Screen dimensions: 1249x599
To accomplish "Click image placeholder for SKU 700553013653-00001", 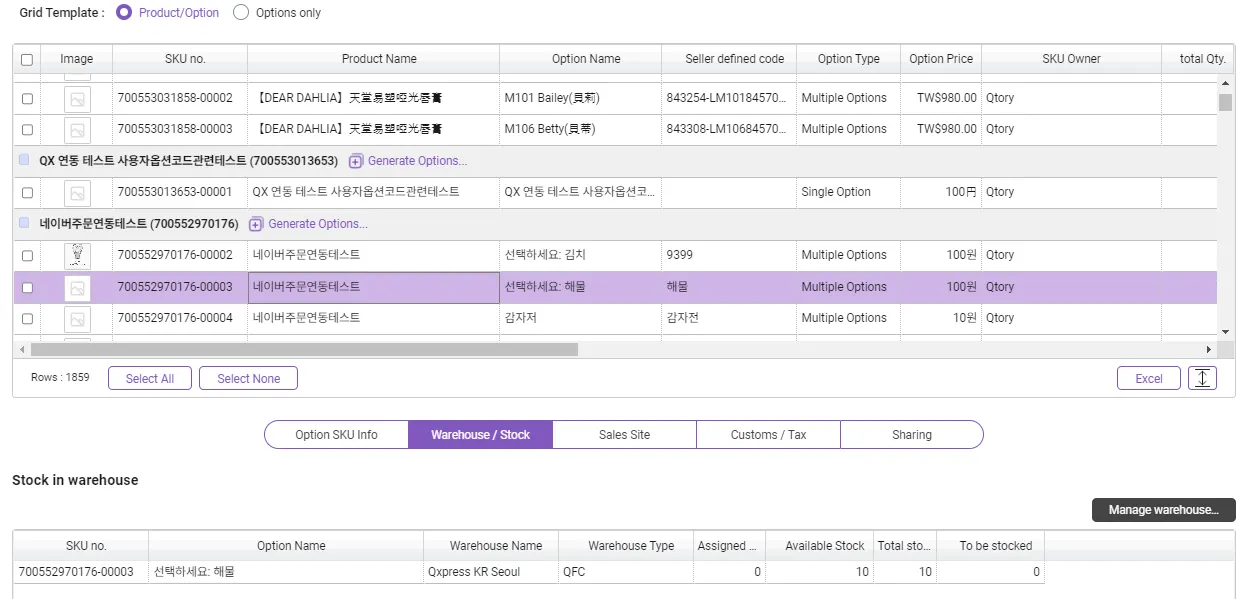I will click(x=77, y=192).
